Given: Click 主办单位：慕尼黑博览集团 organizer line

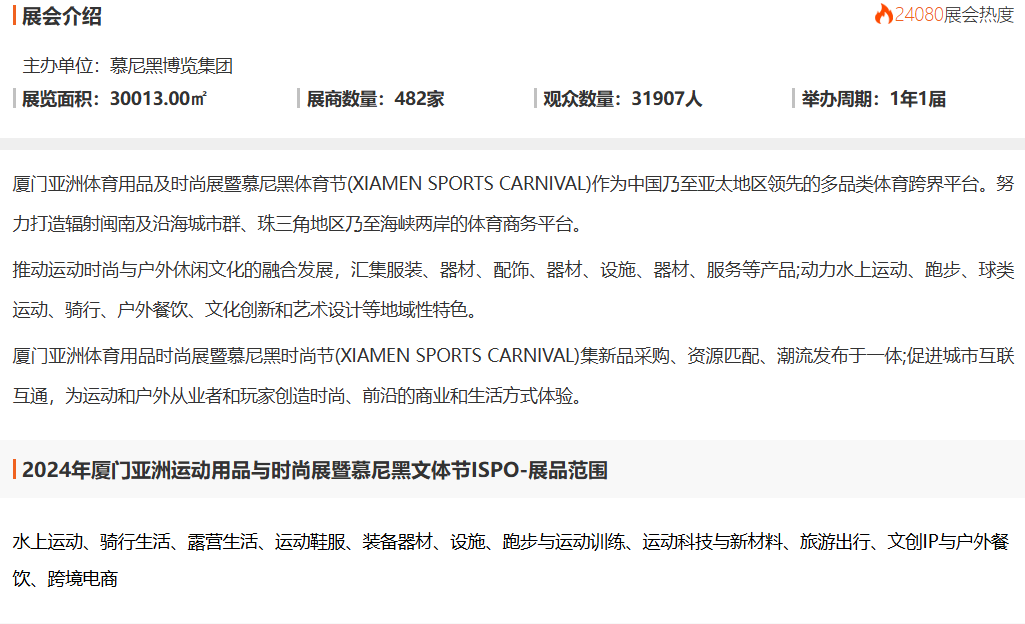Looking at the screenshot, I should pos(127,65).
